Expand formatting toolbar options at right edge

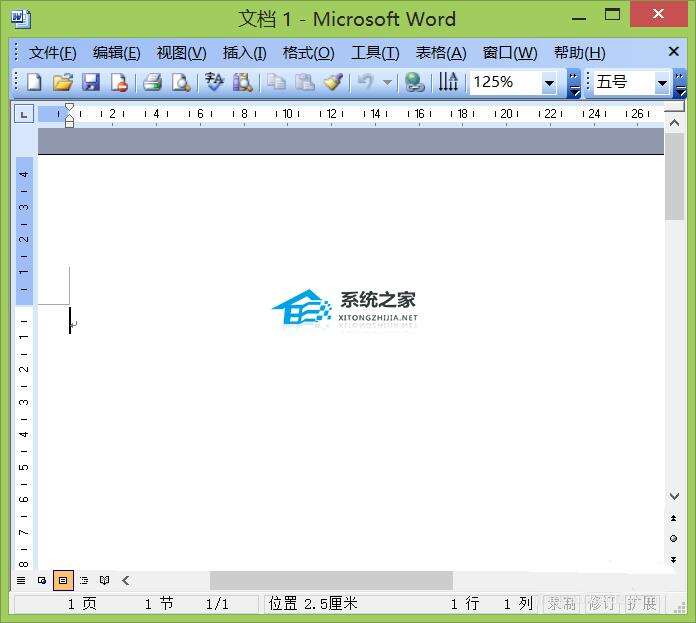tap(680, 83)
